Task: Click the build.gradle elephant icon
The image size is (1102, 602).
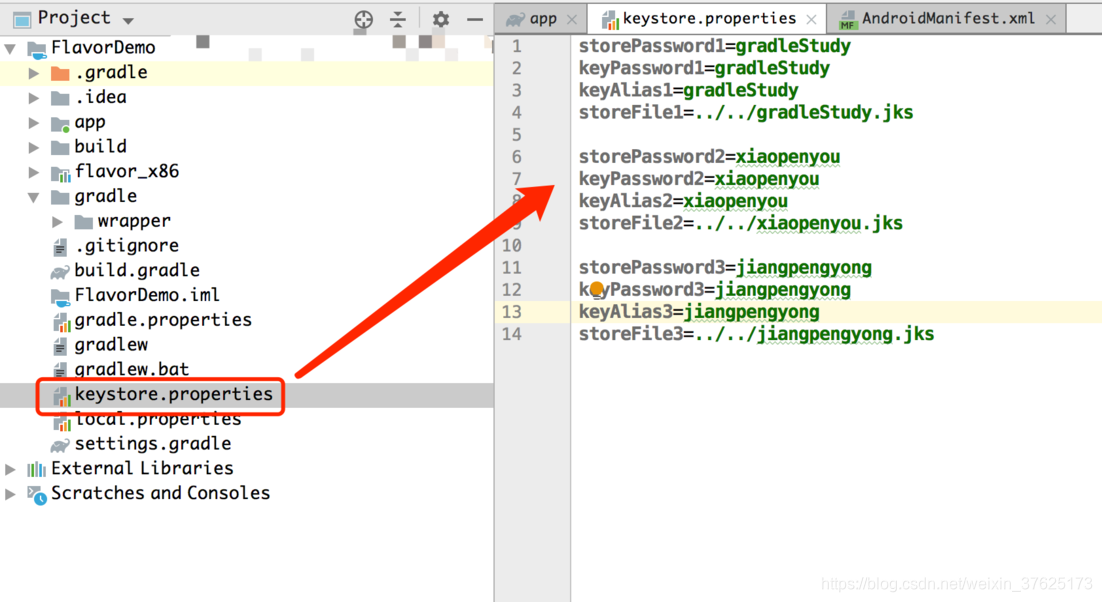Action: (60, 271)
